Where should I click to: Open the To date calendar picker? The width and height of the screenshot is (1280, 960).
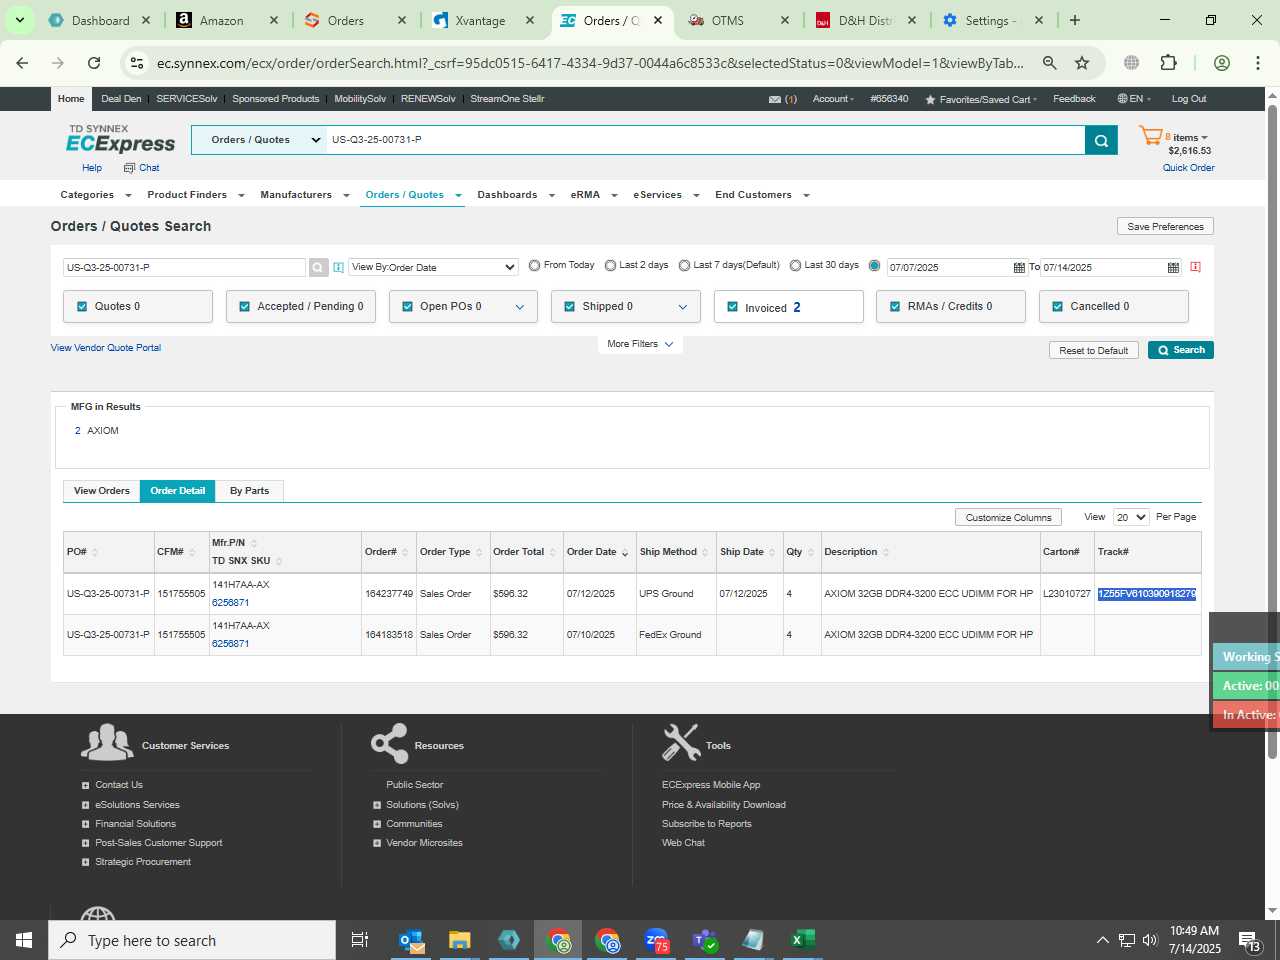(1173, 267)
